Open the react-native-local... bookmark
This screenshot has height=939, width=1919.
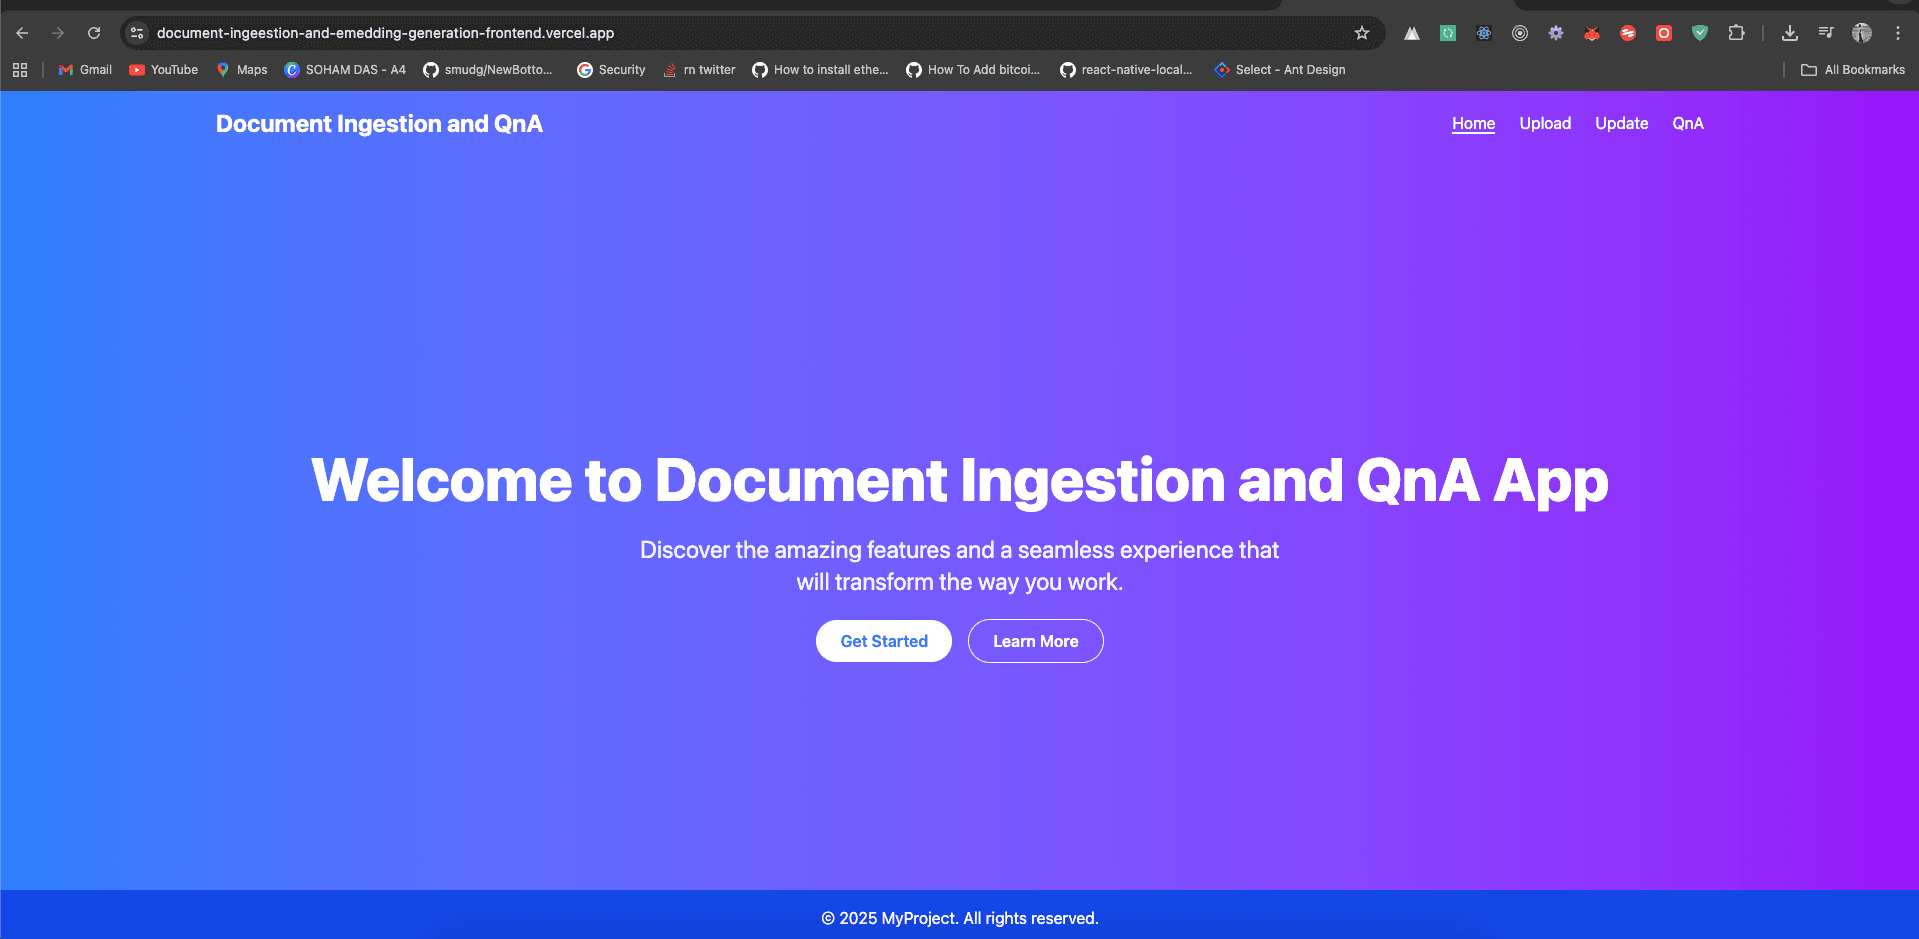pyautogui.click(x=1127, y=70)
